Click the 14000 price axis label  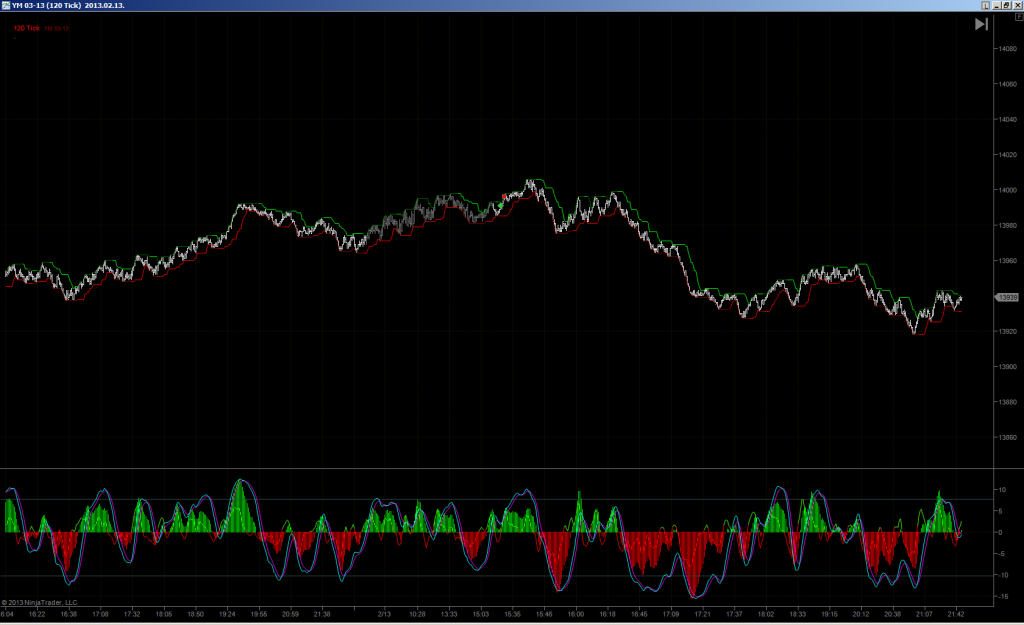pyautogui.click(x=1008, y=190)
